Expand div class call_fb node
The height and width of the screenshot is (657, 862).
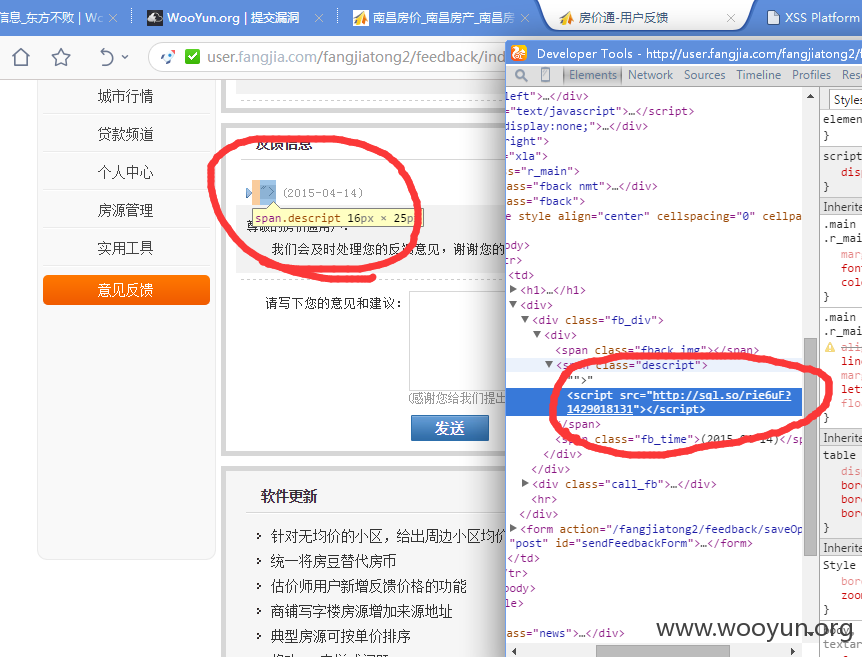pos(525,483)
